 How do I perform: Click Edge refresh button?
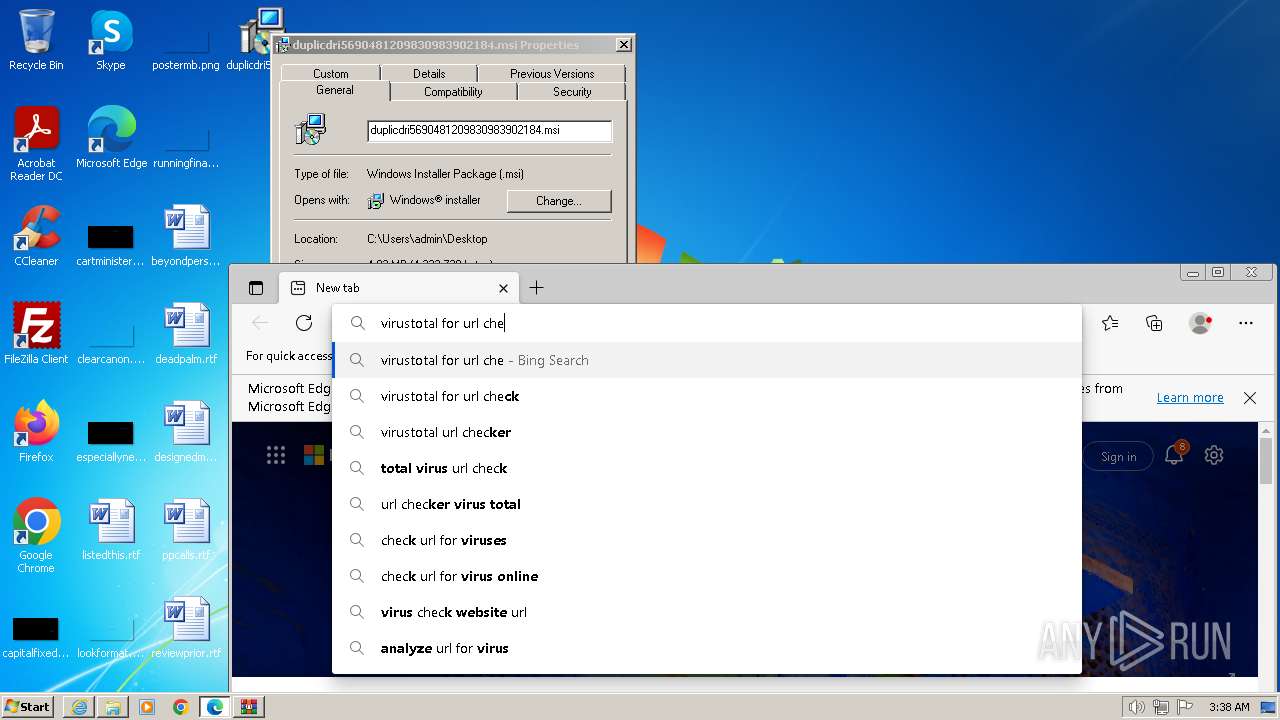pyautogui.click(x=304, y=323)
